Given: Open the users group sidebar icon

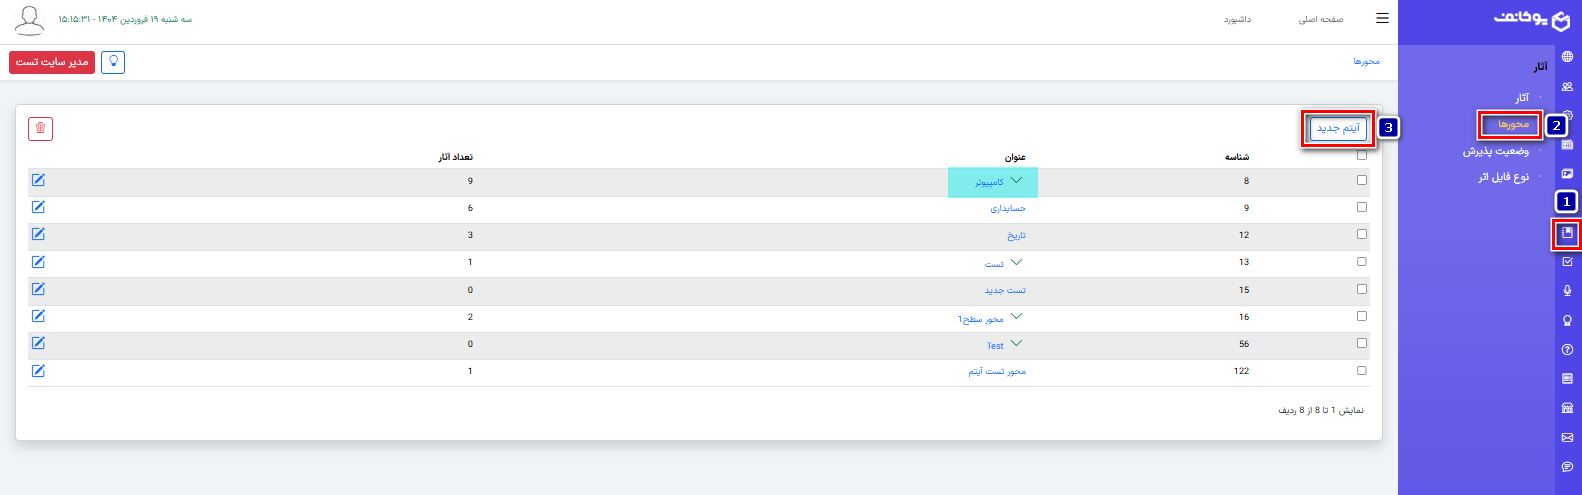Looking at the screenshot, I should [1567, 87].
